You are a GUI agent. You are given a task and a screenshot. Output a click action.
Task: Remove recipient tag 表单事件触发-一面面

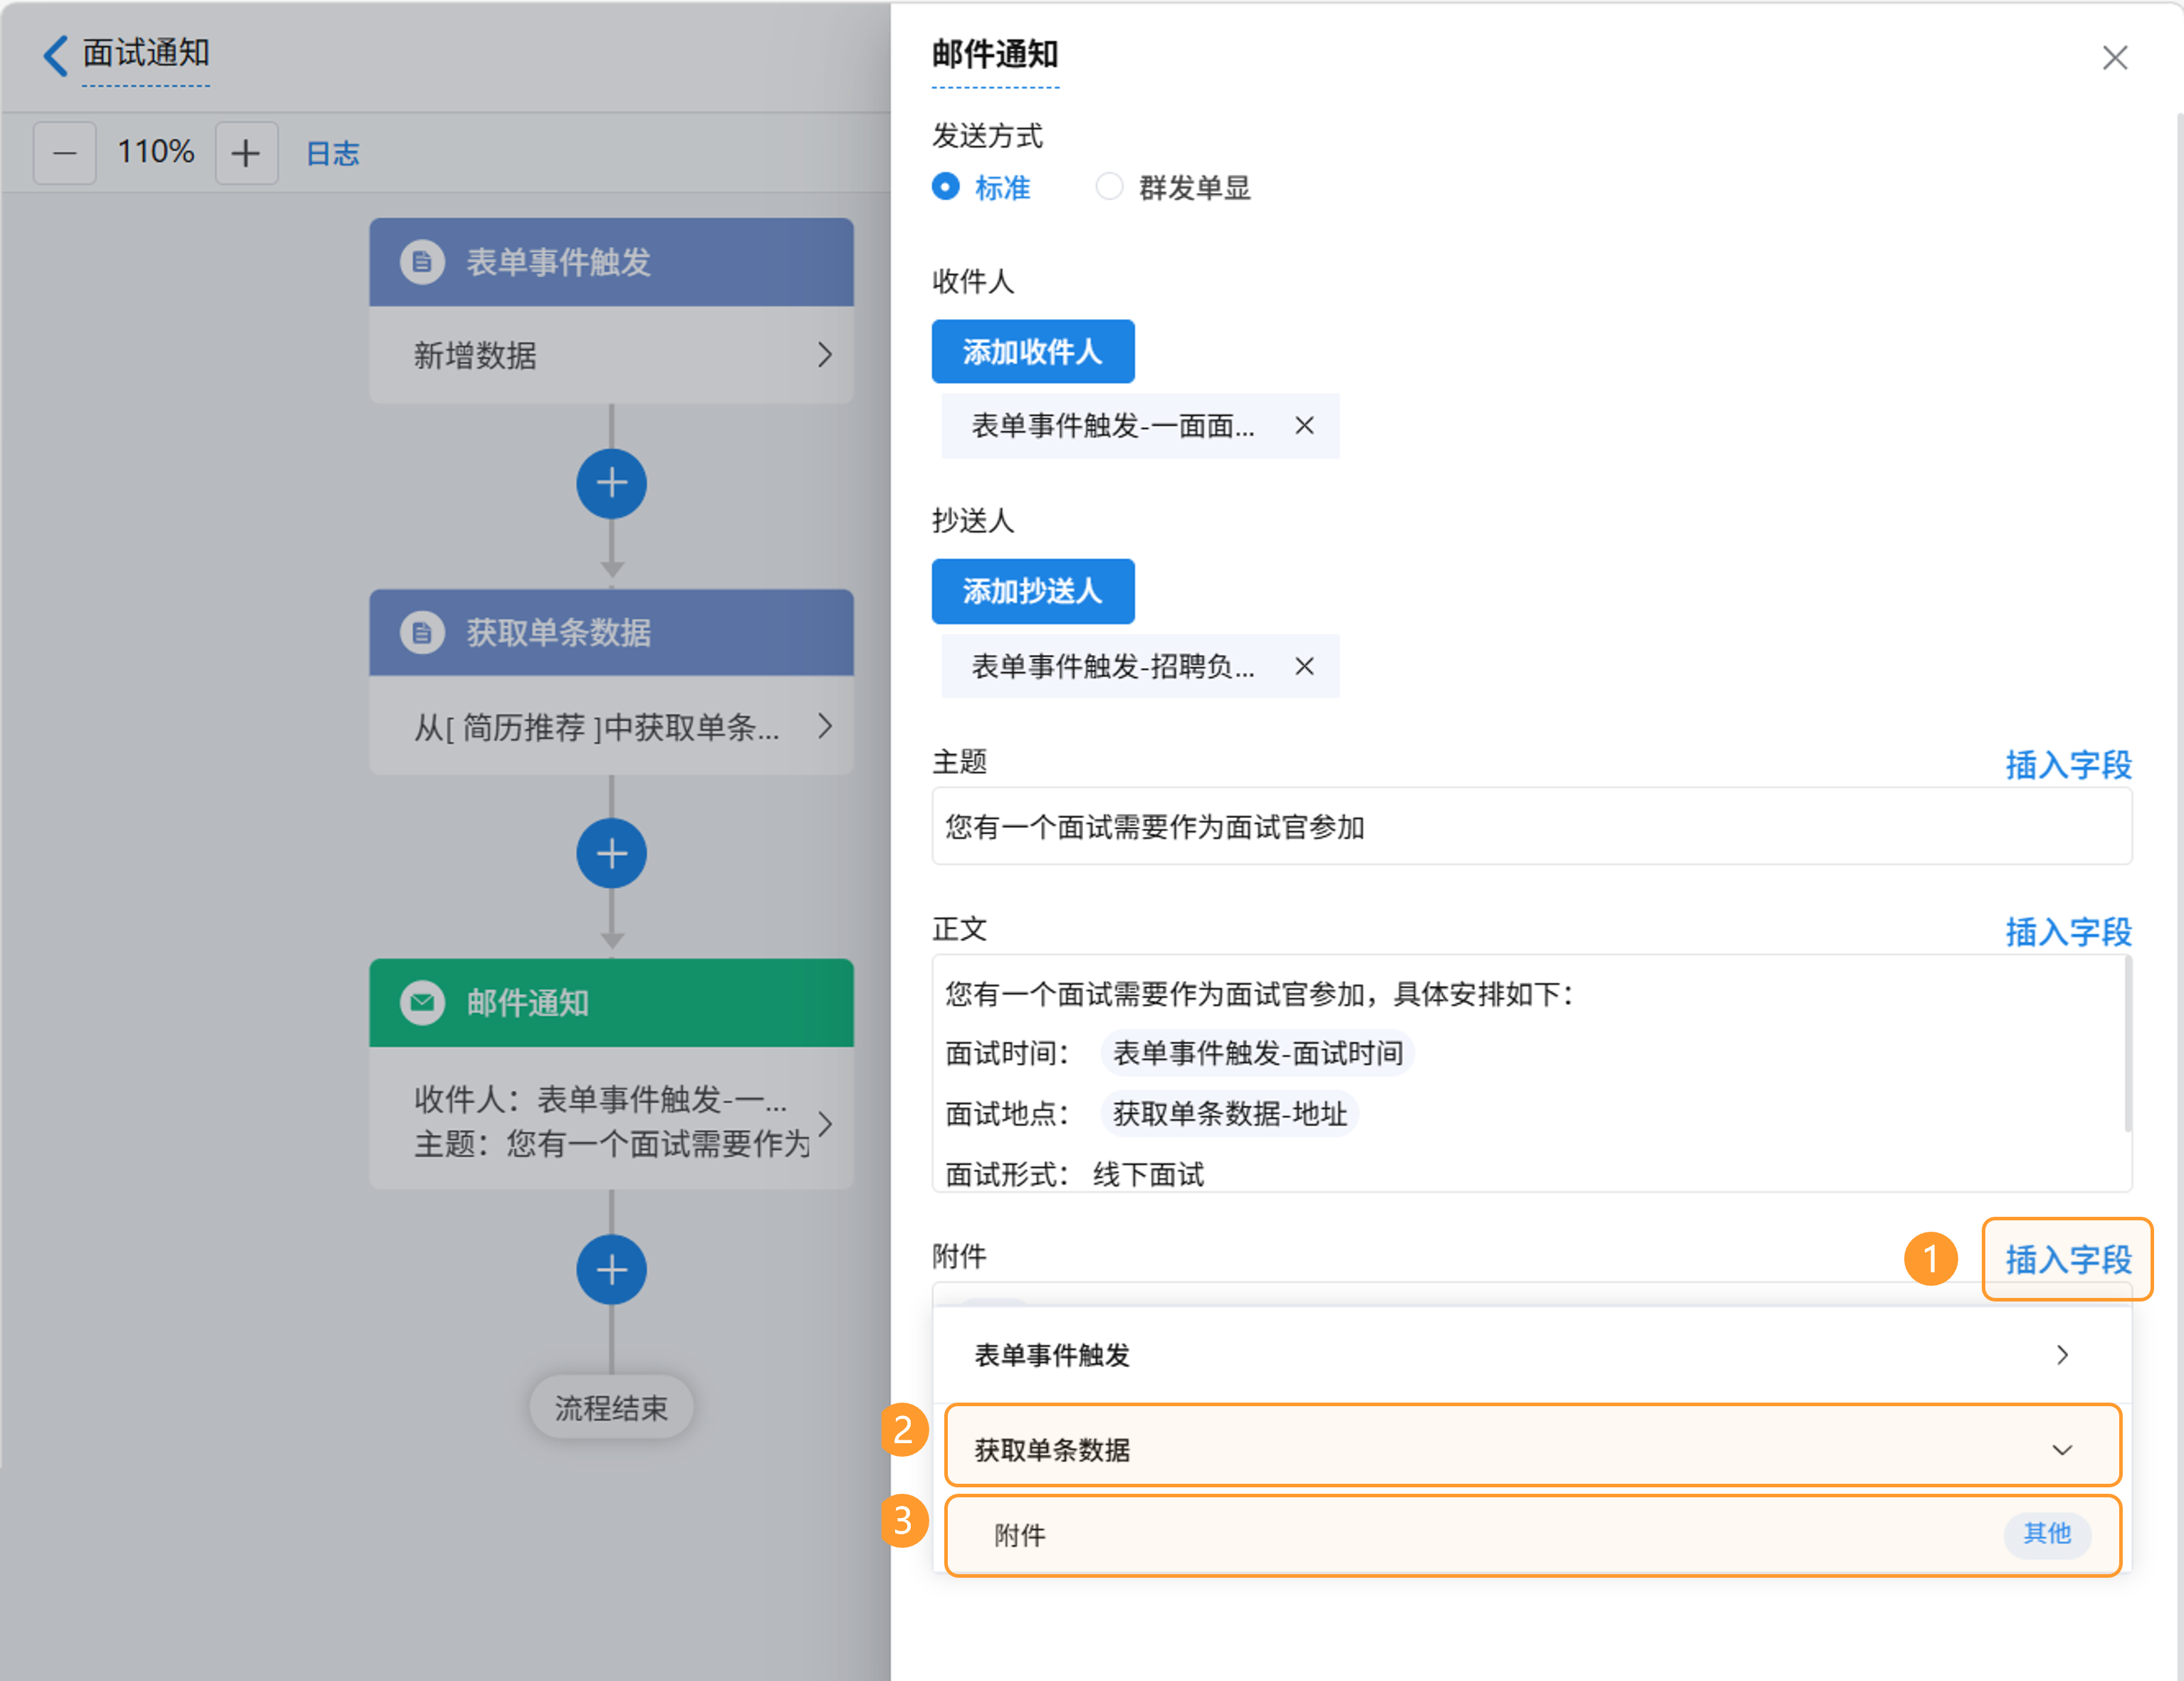pos(1304,426)
